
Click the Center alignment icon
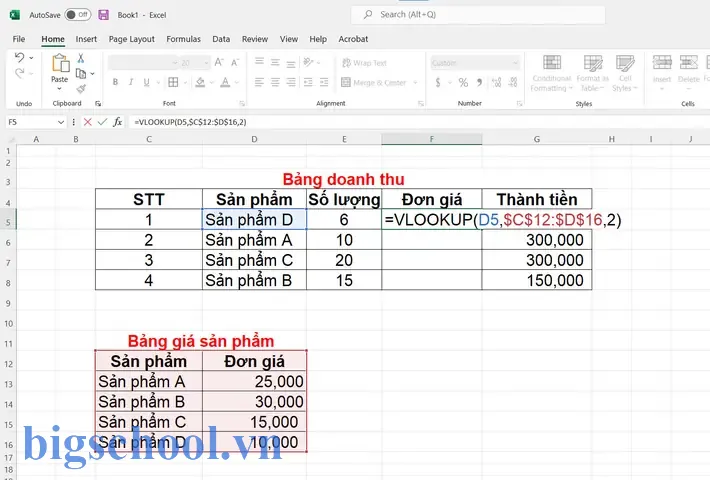tap(275, 82)
